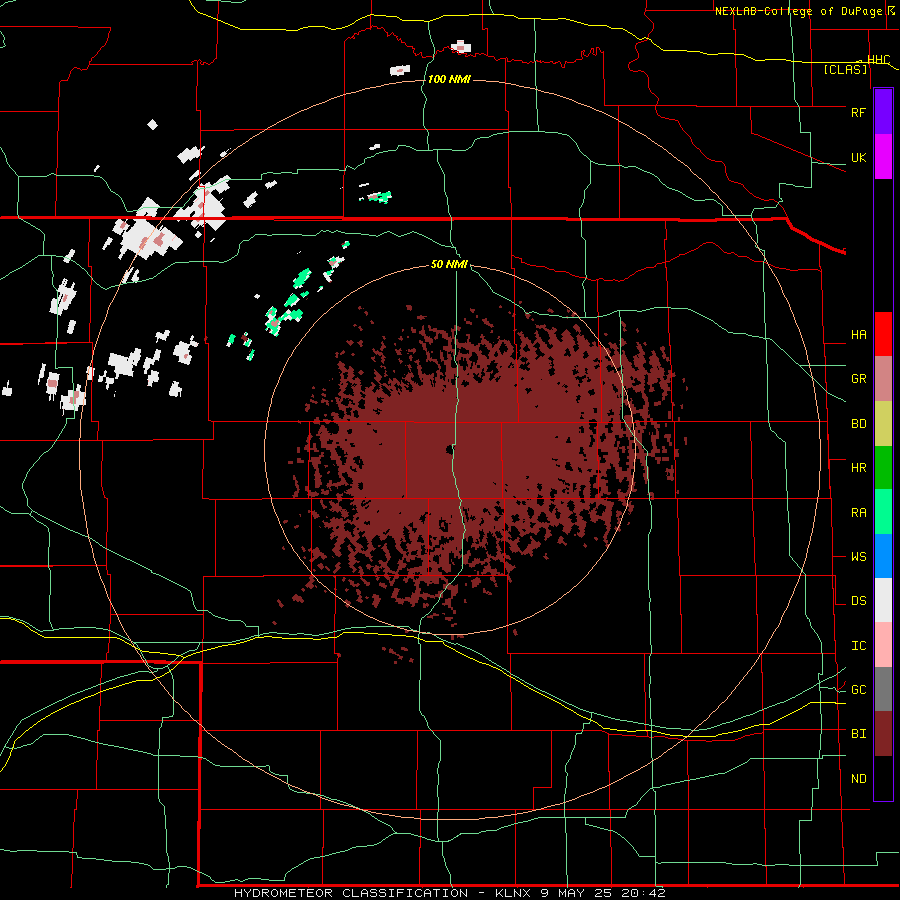Viewport: 900px width, 900px height.
Task: Click the BI legend label
Action: (x=858, y=734)
